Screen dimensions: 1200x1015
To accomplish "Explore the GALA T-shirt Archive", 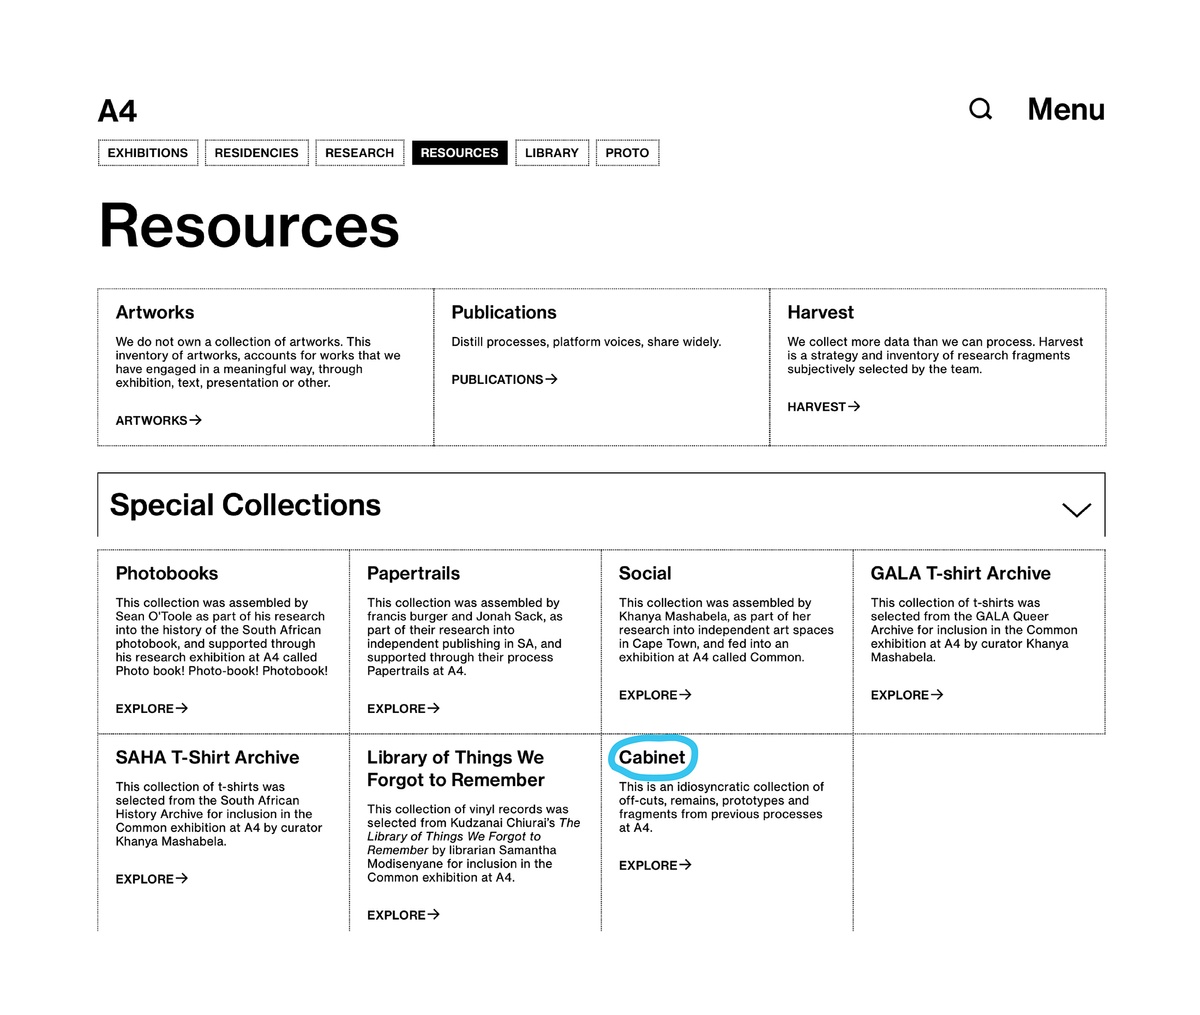I will pyautogui.click(x=907, y=695).
